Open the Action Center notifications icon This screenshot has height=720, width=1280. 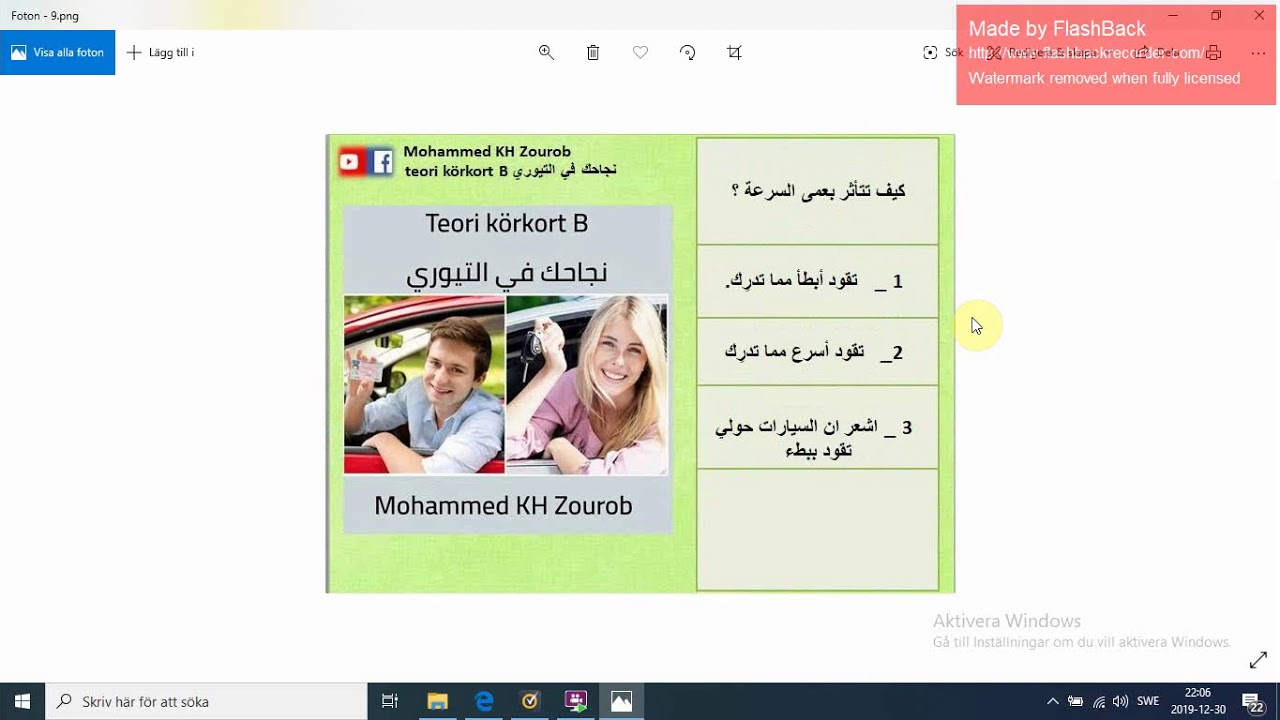(x=1253, y=701)
